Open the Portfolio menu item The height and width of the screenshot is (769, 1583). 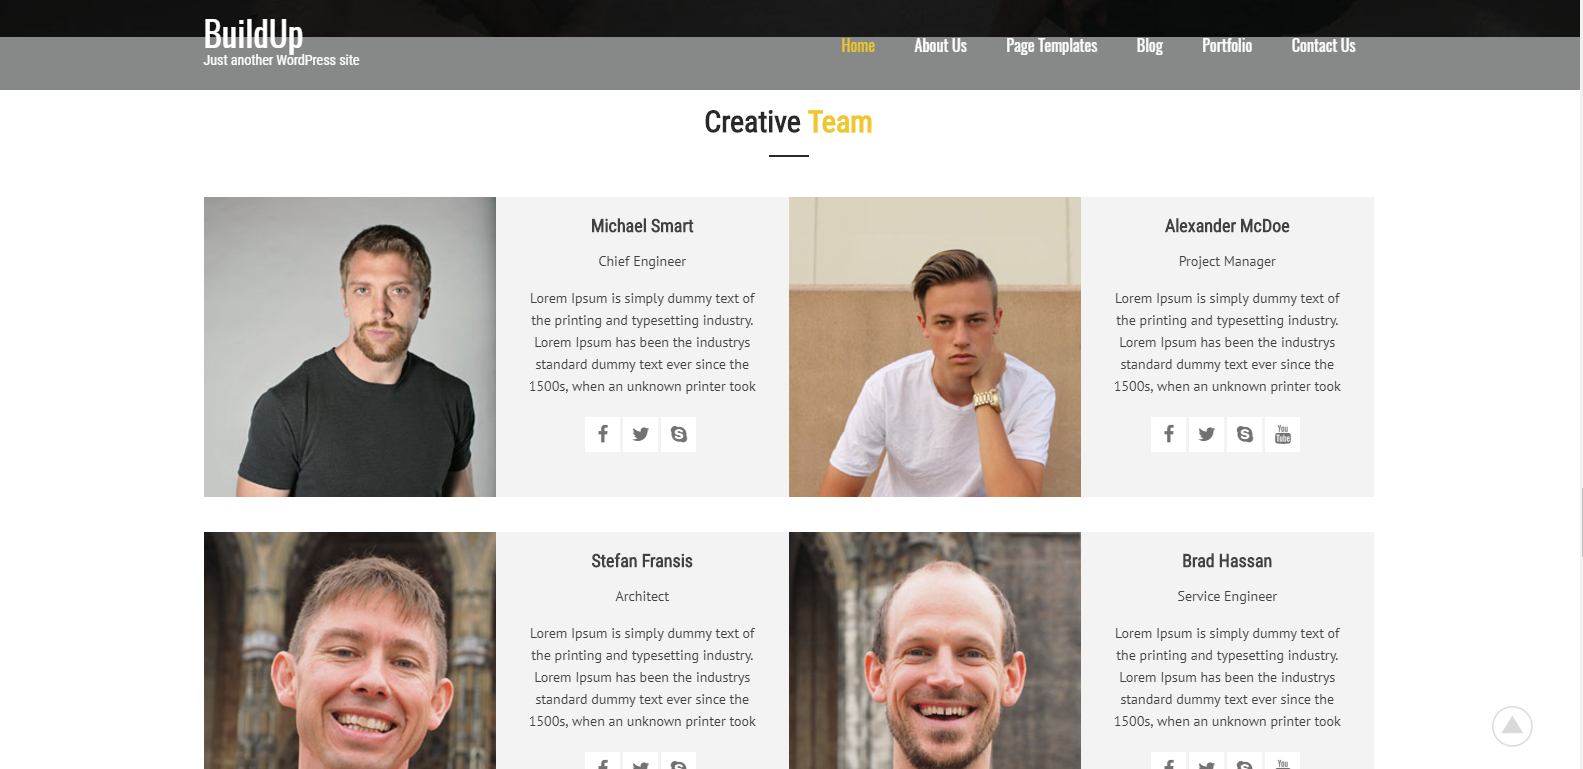1227,46
